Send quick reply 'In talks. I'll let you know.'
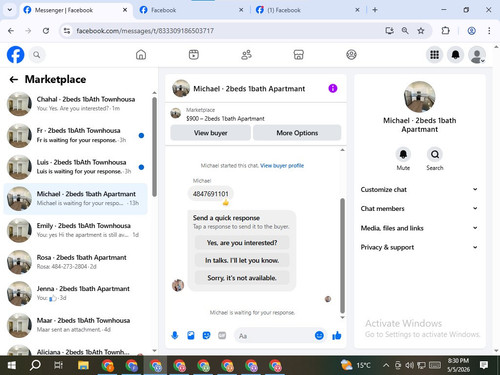 click(x=242, y=260)
